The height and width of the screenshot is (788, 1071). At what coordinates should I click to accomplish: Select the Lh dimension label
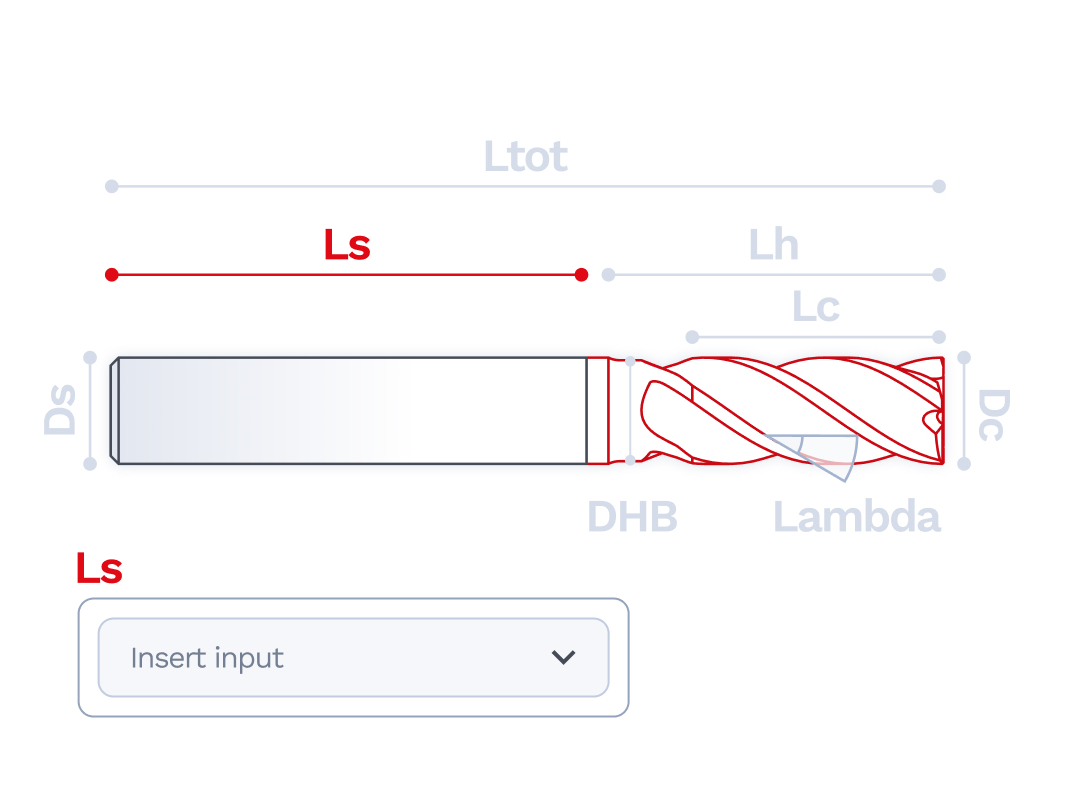point(773,244)
